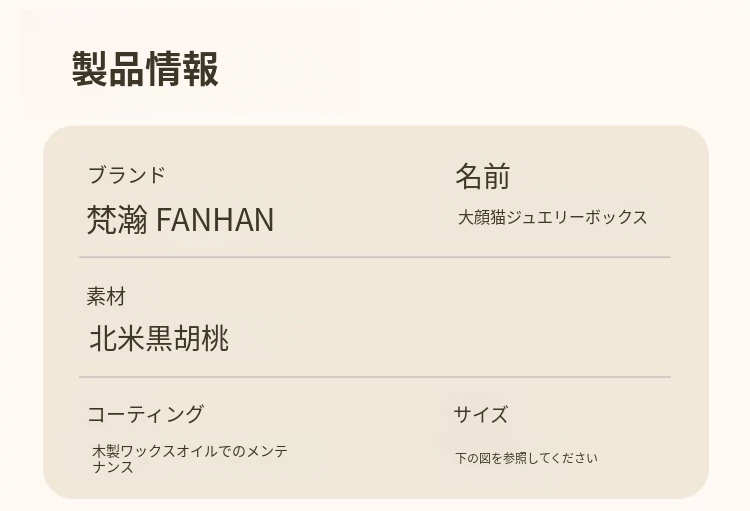
Task: Click the 製品情報 page heading
Action: pos(145,70)
